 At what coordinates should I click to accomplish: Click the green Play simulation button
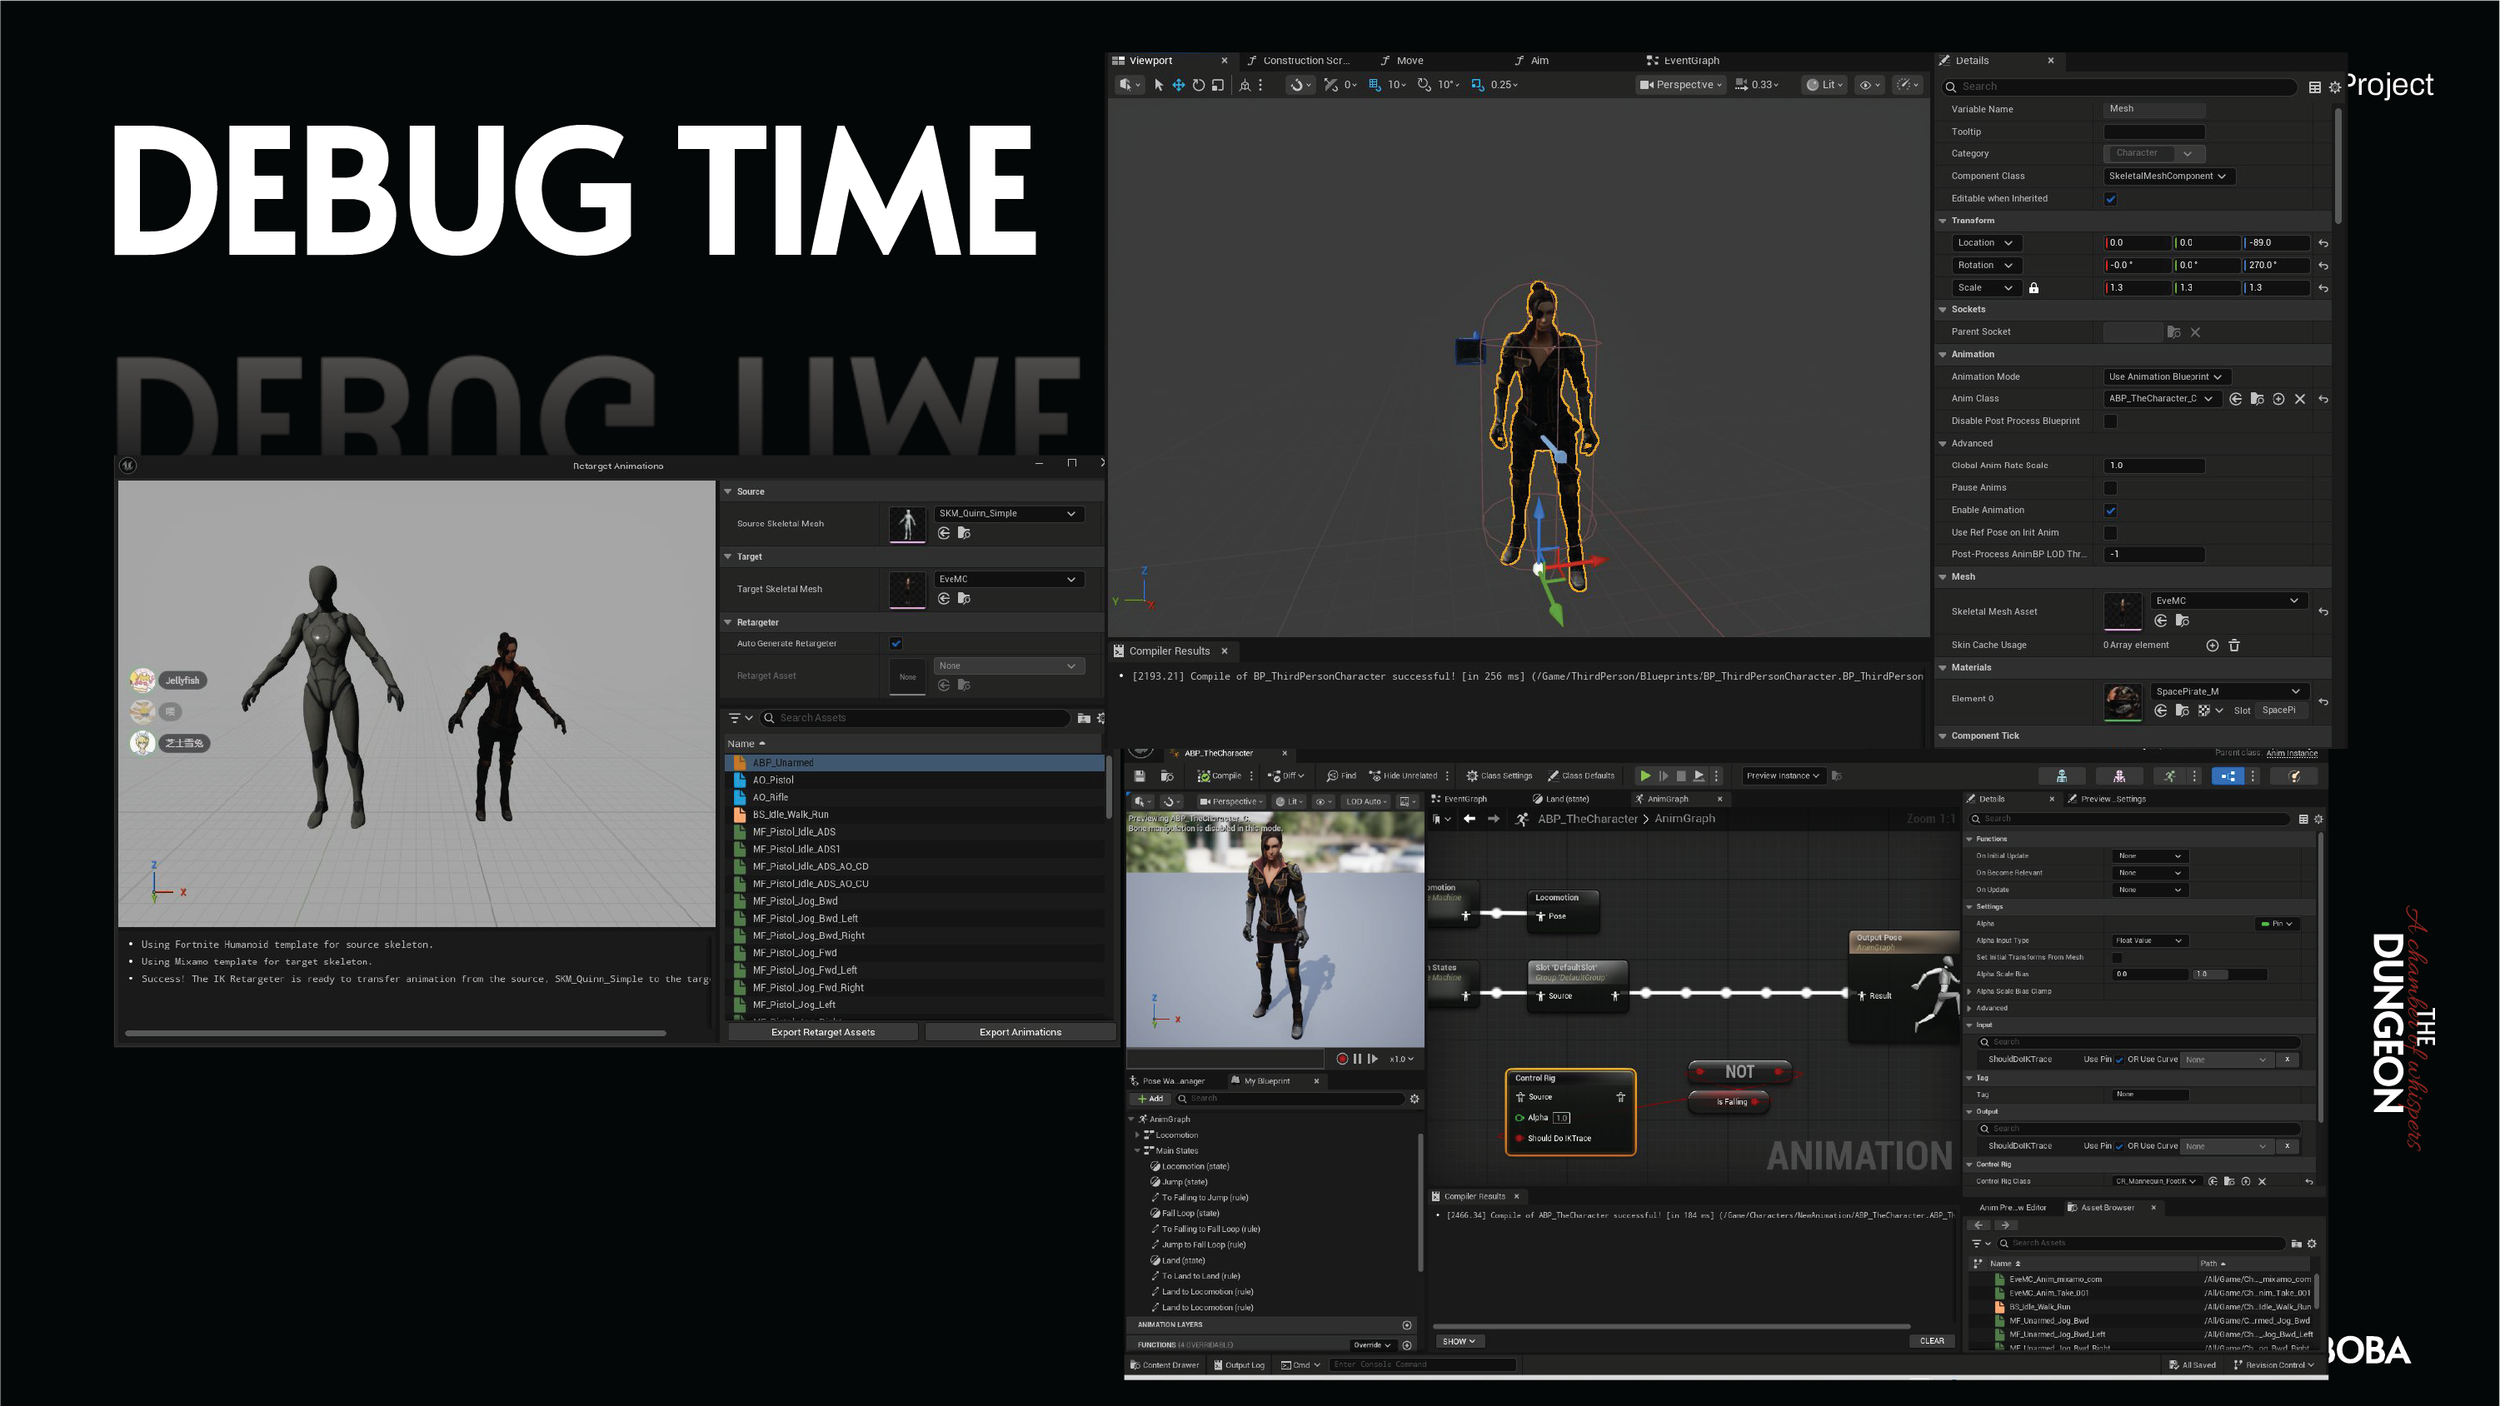click(x=1645, y=776)
